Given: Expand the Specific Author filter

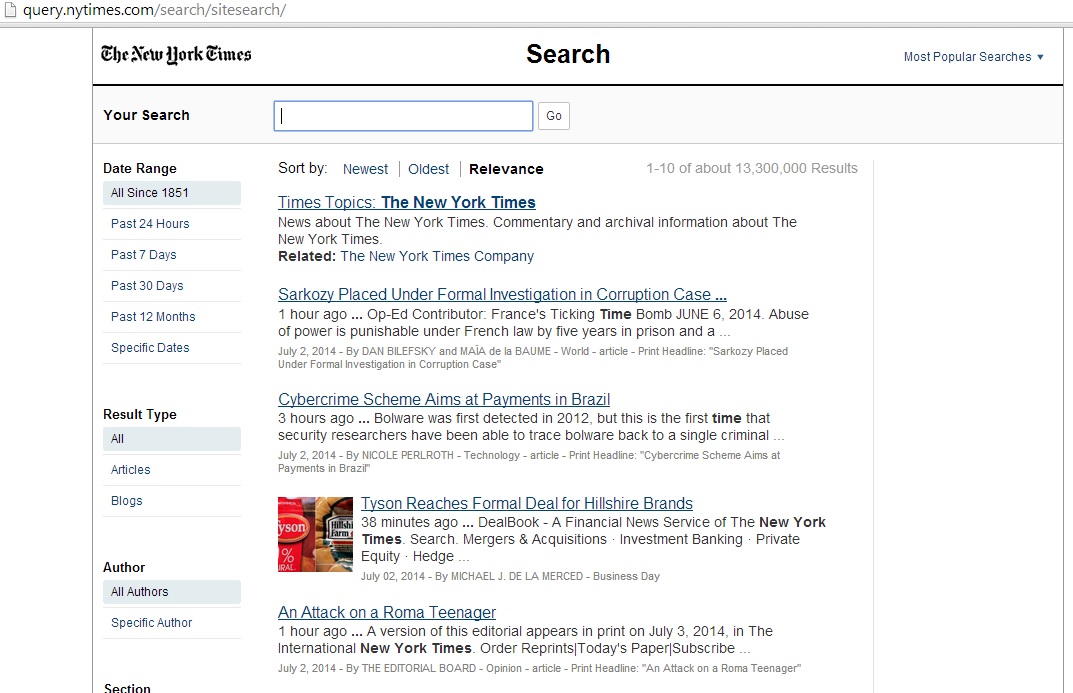Looking at the screenshot, I should 152,623.
